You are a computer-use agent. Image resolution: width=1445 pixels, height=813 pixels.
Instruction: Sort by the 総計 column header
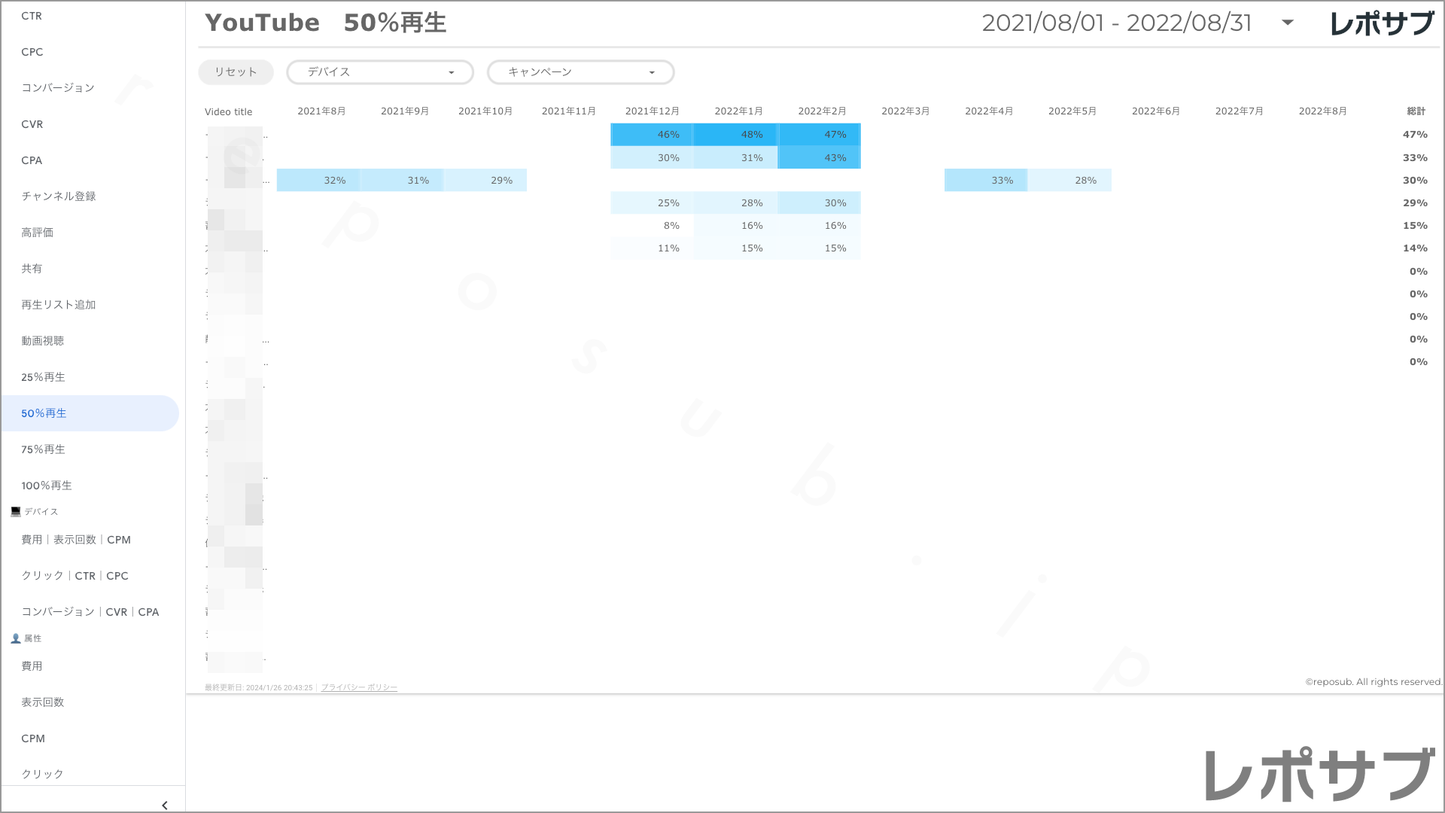(x=1415, y=111)
